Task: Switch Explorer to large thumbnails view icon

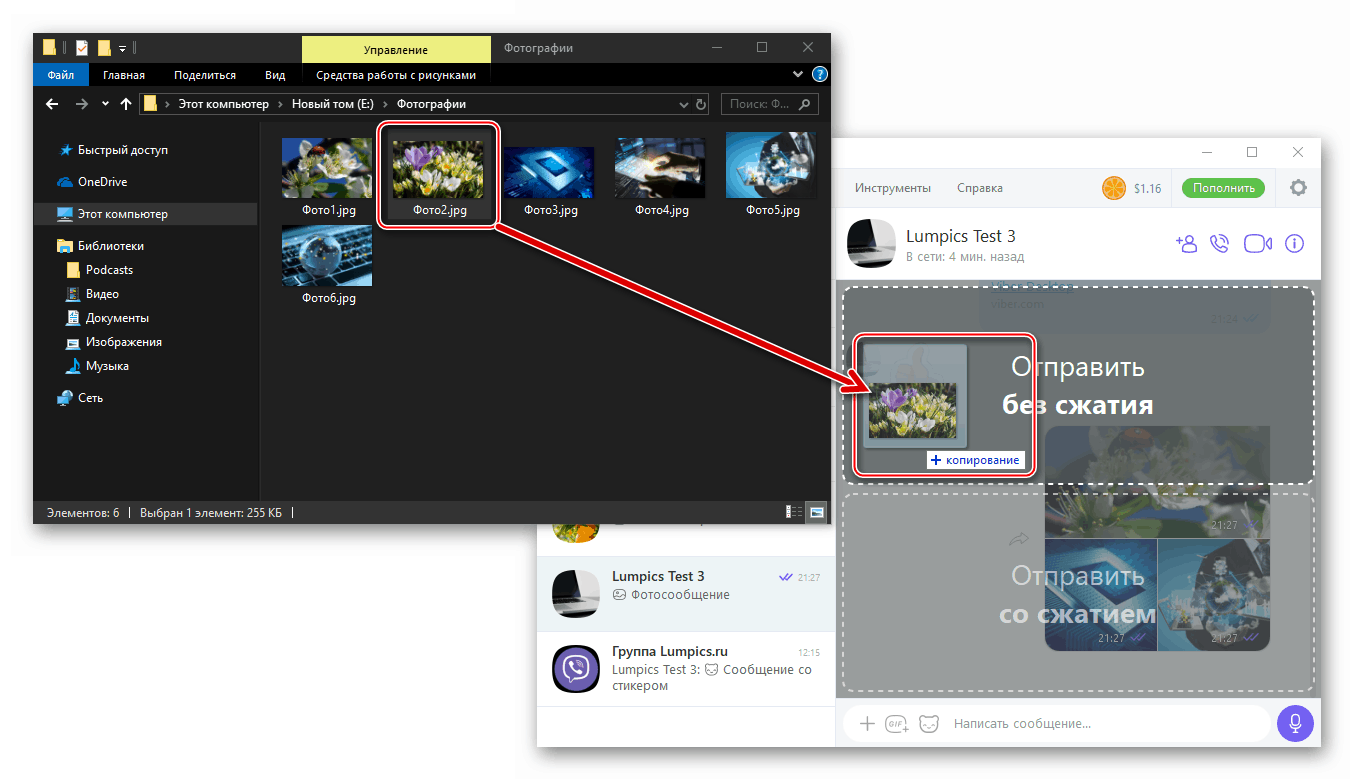Action: [x=817, y=512]
